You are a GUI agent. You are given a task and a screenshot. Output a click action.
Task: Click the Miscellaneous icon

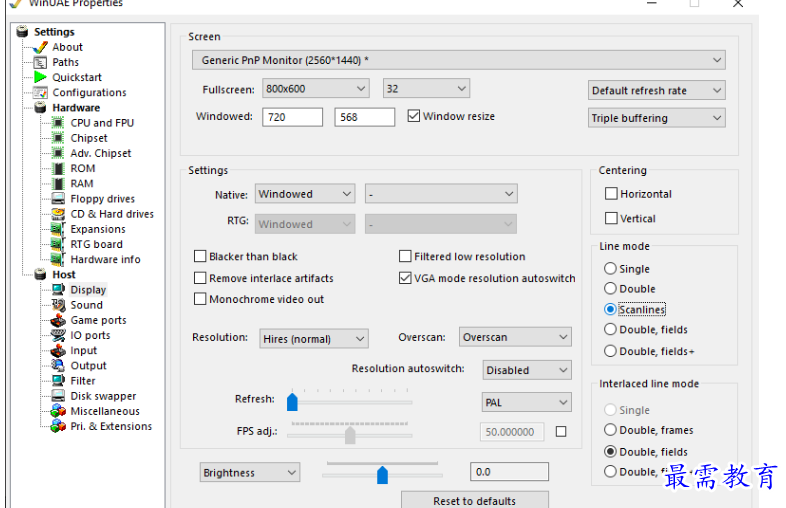(x=58, y=411)
